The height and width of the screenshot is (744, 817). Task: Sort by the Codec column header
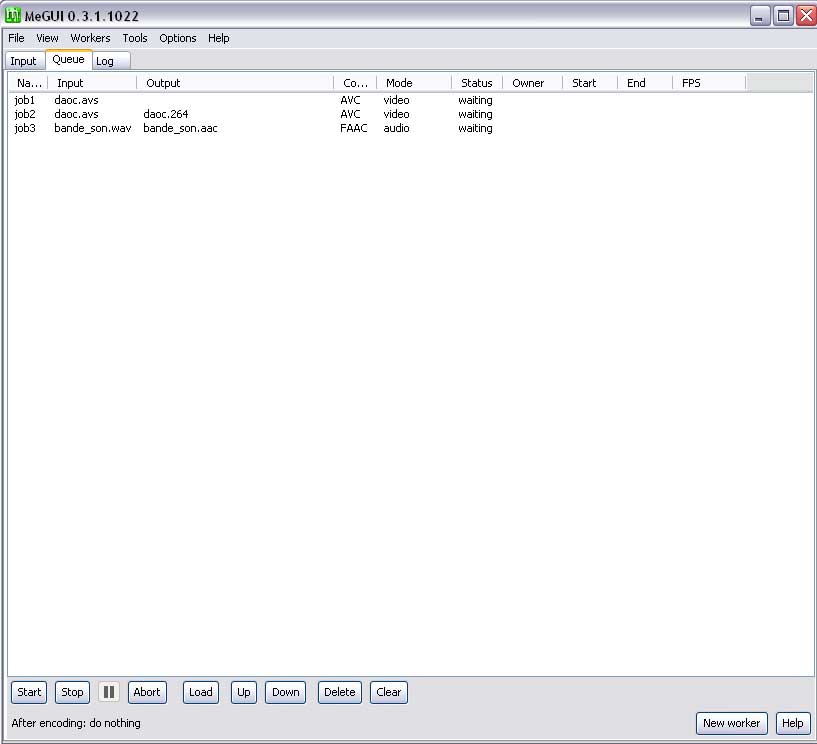[355, 83]
